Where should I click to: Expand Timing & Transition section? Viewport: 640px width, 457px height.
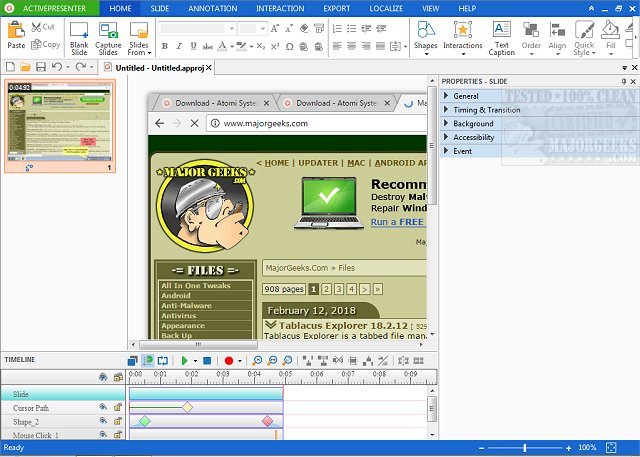click(486, 110)
